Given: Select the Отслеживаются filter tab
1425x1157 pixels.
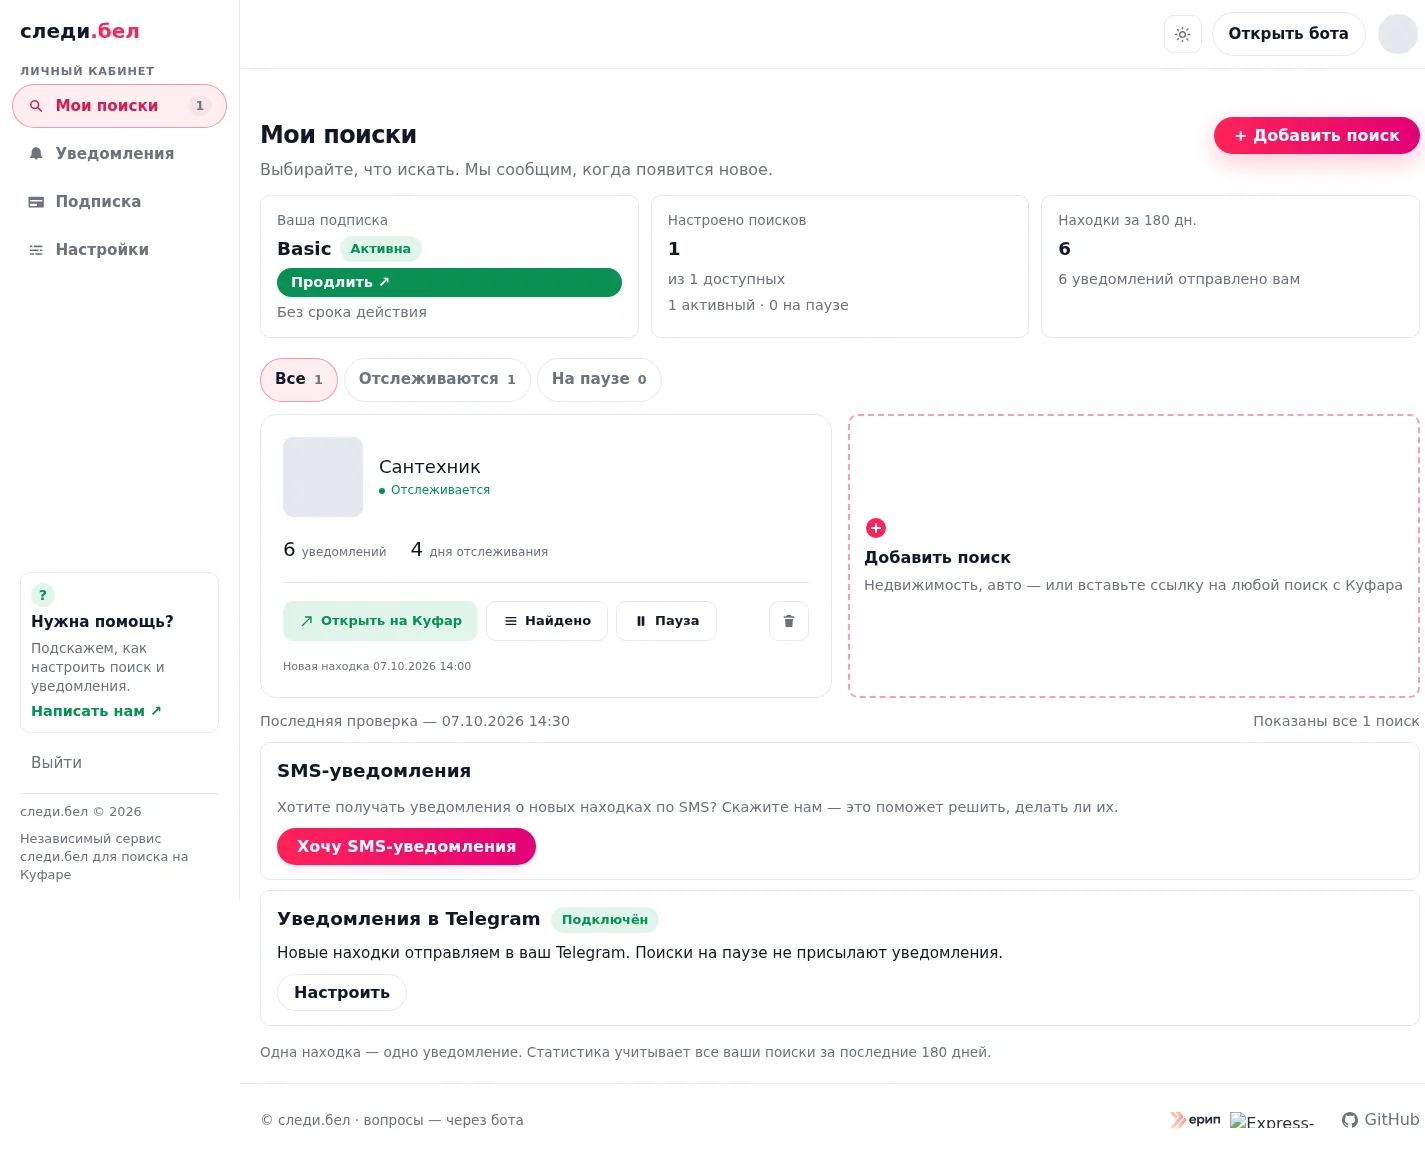Looking at the screenshot, I should click(x=437, y=380).
